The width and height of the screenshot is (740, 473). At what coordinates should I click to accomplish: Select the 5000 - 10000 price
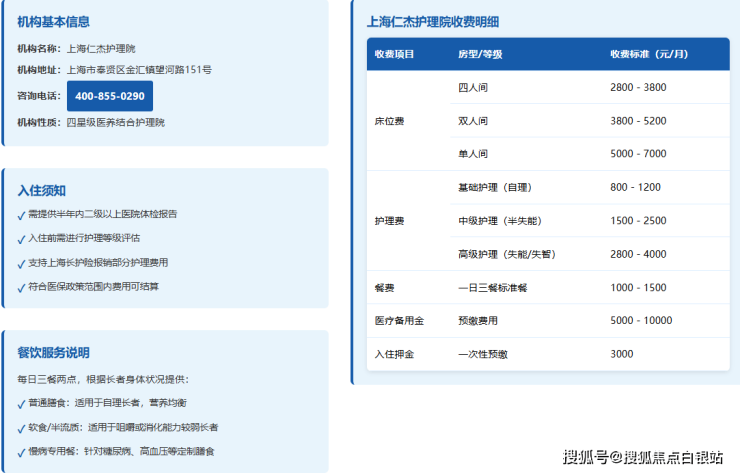(641, 321)
